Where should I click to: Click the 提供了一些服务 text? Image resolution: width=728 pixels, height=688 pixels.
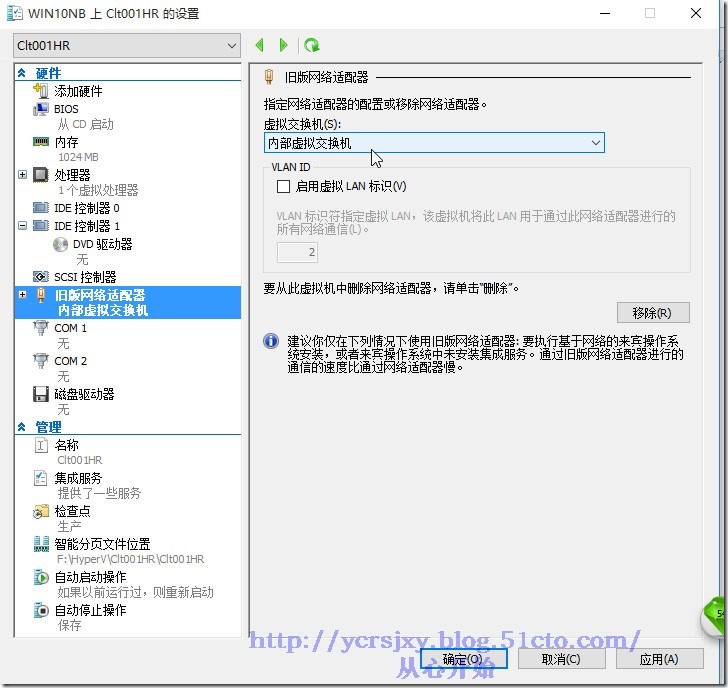(99, 493)
